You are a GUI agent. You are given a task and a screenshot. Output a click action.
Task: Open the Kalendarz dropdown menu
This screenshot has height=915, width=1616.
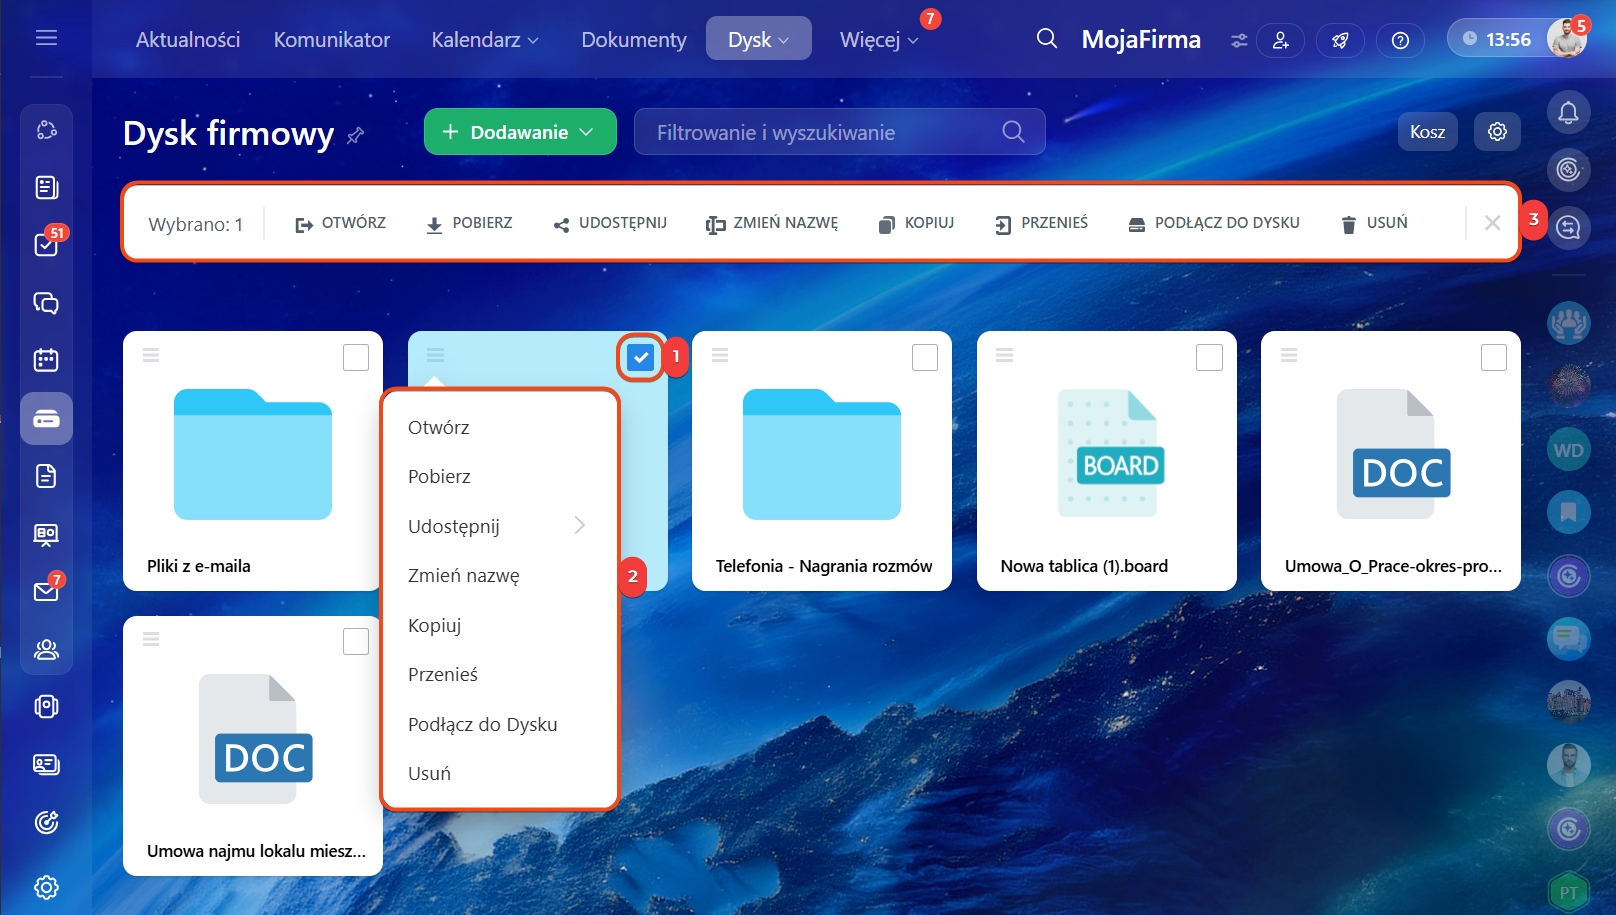(485, 40)
